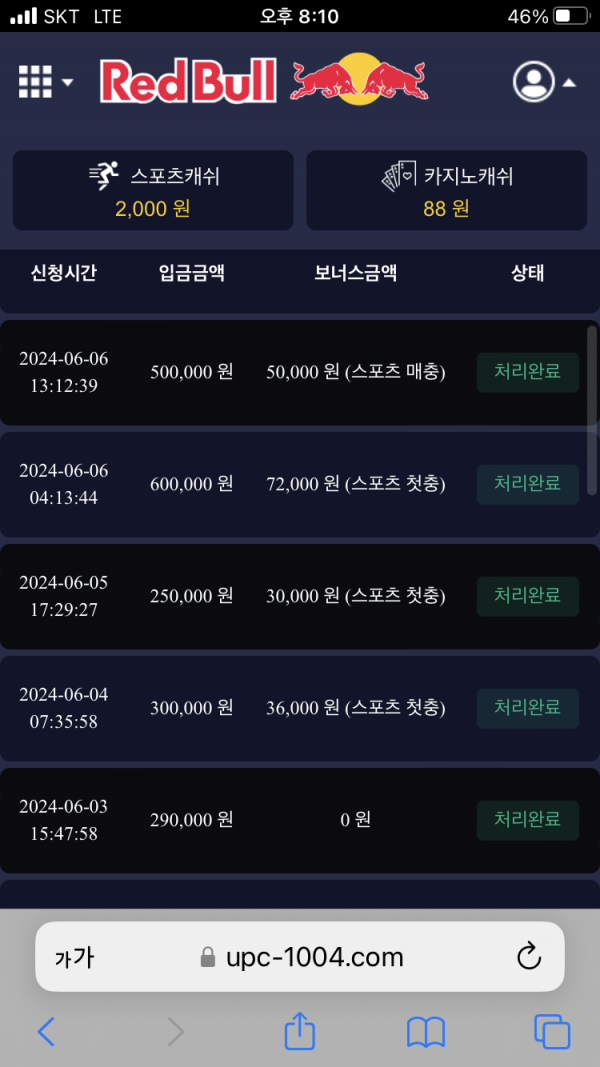Expand the grid menu dropdown arrow
The image size is (600, 1067).
[68, 82]
